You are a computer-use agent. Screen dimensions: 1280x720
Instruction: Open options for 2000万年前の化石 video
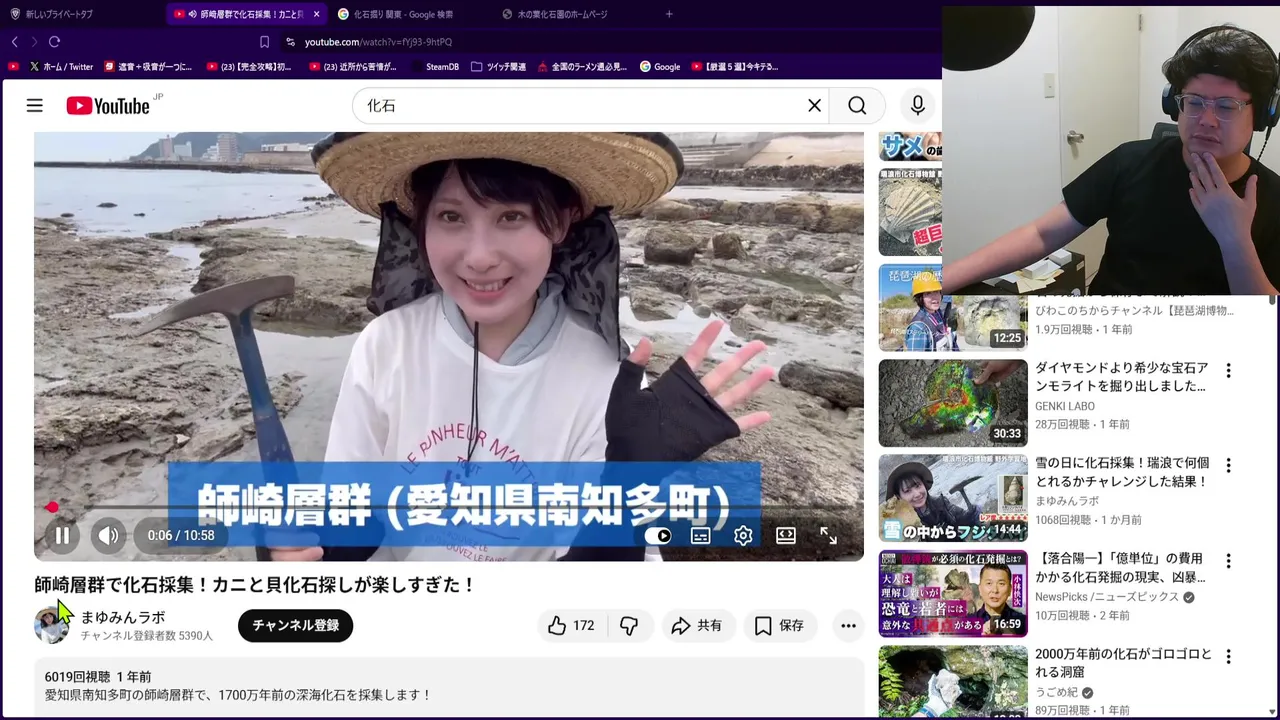click(x=1228, y=657)
